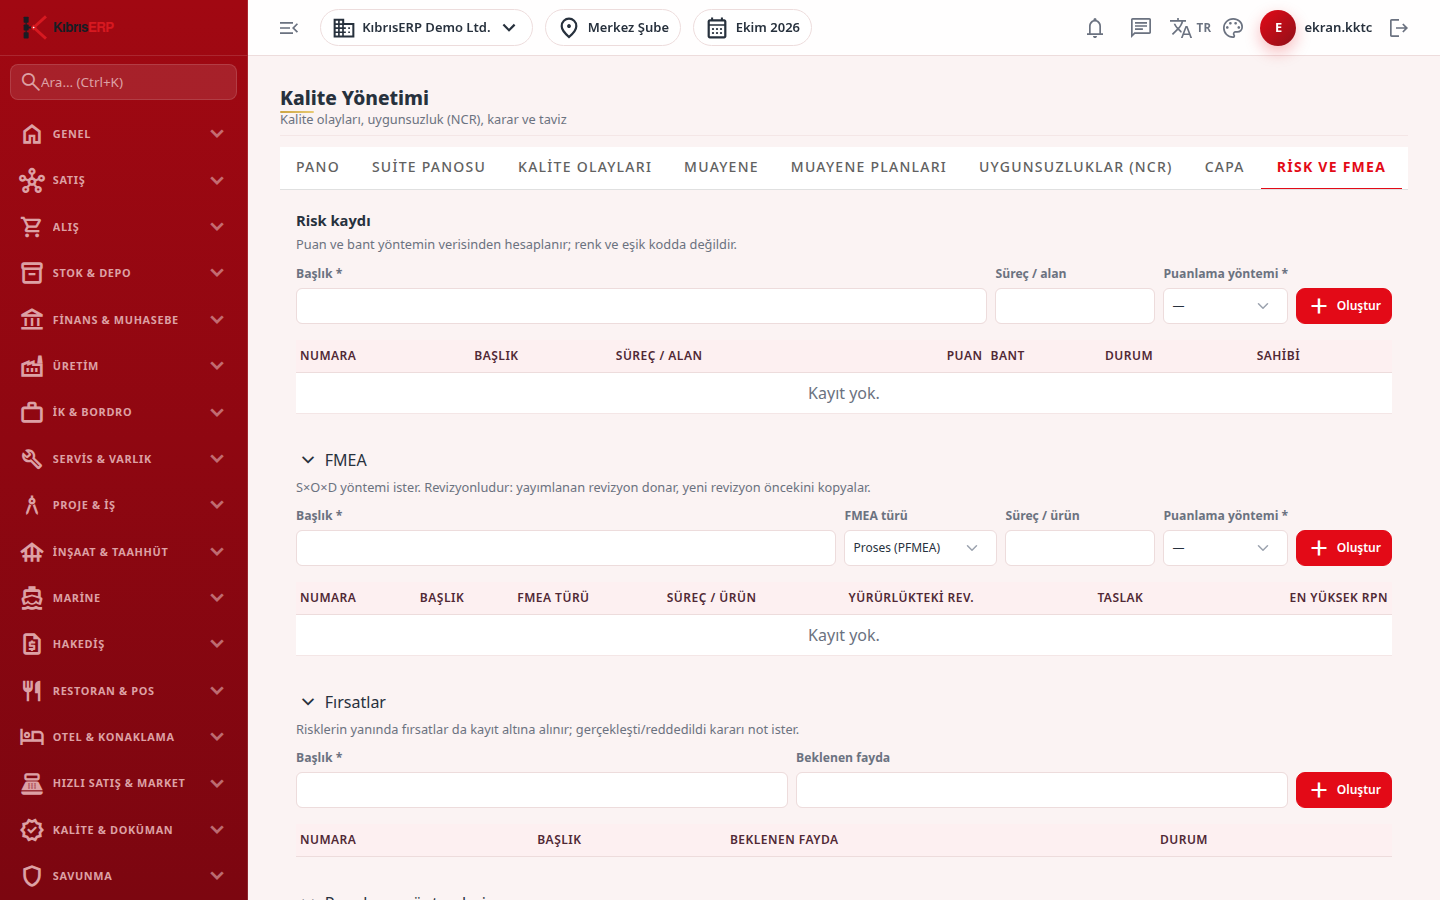Click the logout icon
The height and width of the screenshot is (900, 1440).
1399,28
